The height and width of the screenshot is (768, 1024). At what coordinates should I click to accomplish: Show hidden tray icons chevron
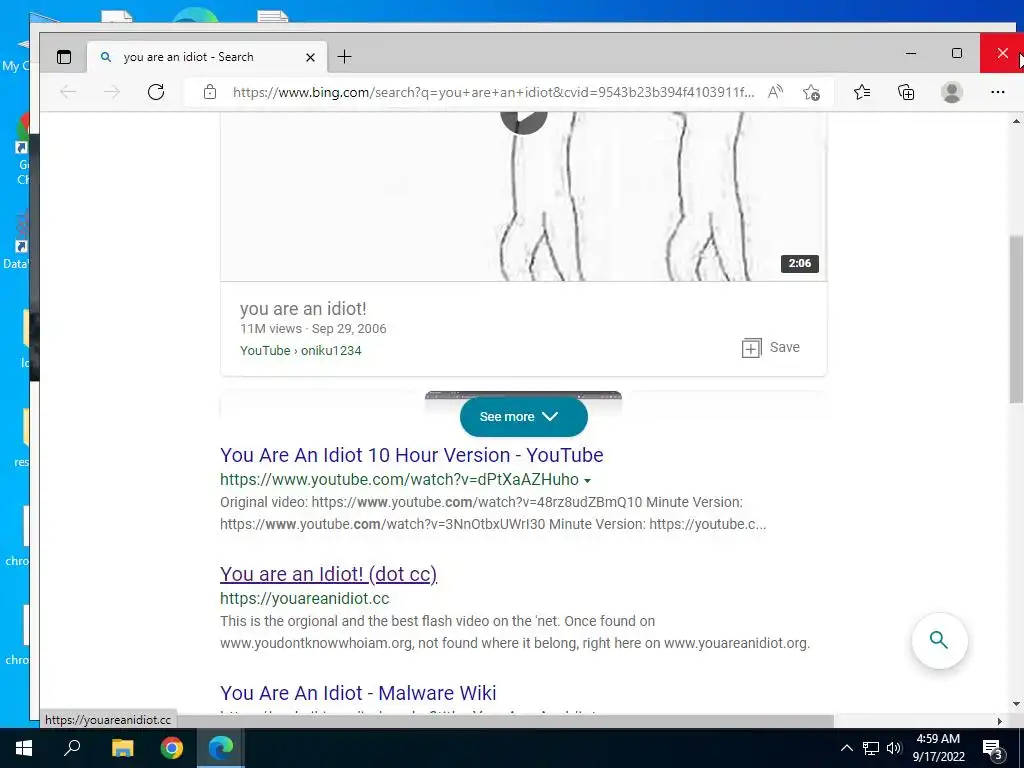[x=846, y=748]
